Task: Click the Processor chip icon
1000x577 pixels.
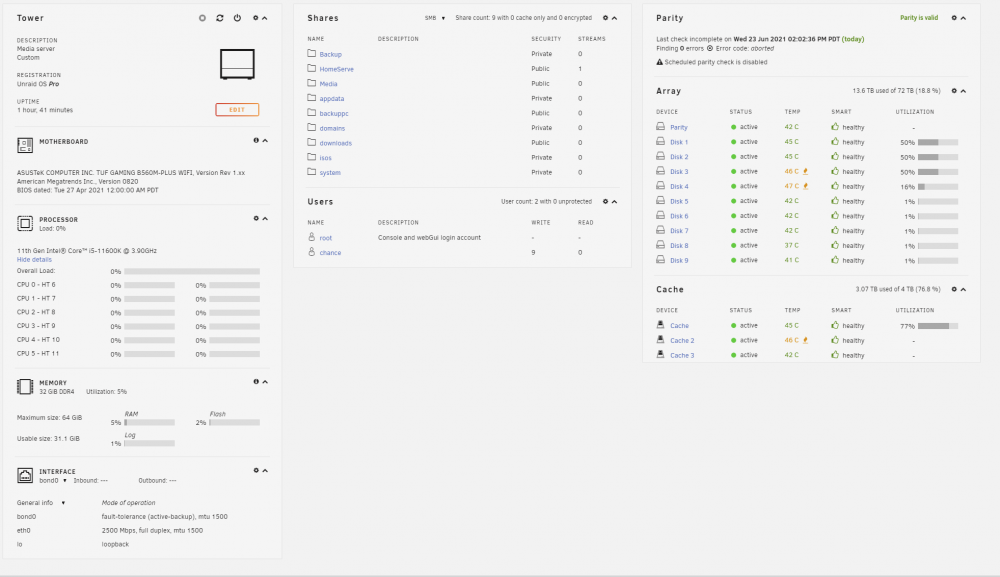Action: tap(25, 223)
